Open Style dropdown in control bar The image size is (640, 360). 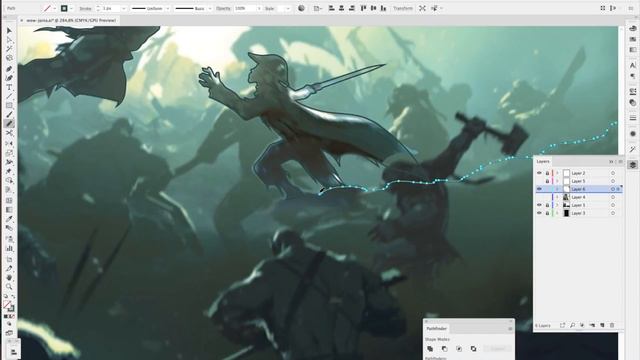pos(288,8)
